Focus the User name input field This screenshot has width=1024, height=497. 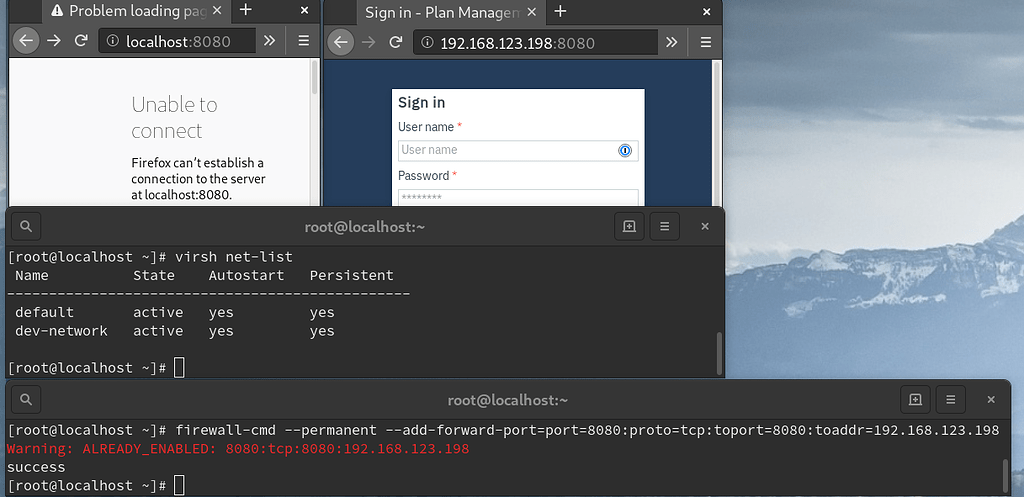click(508, 150)
